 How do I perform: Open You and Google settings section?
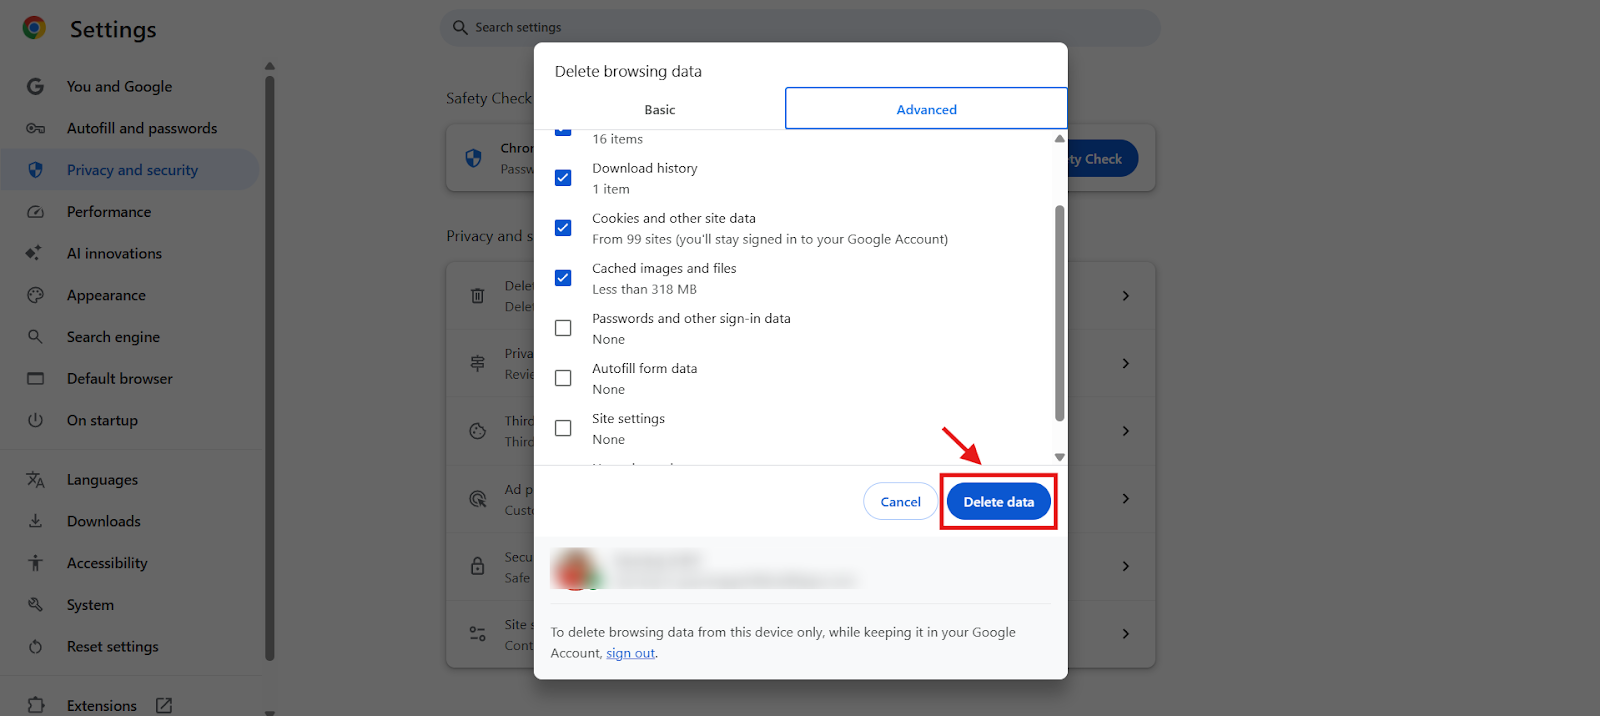pos(130,87)
